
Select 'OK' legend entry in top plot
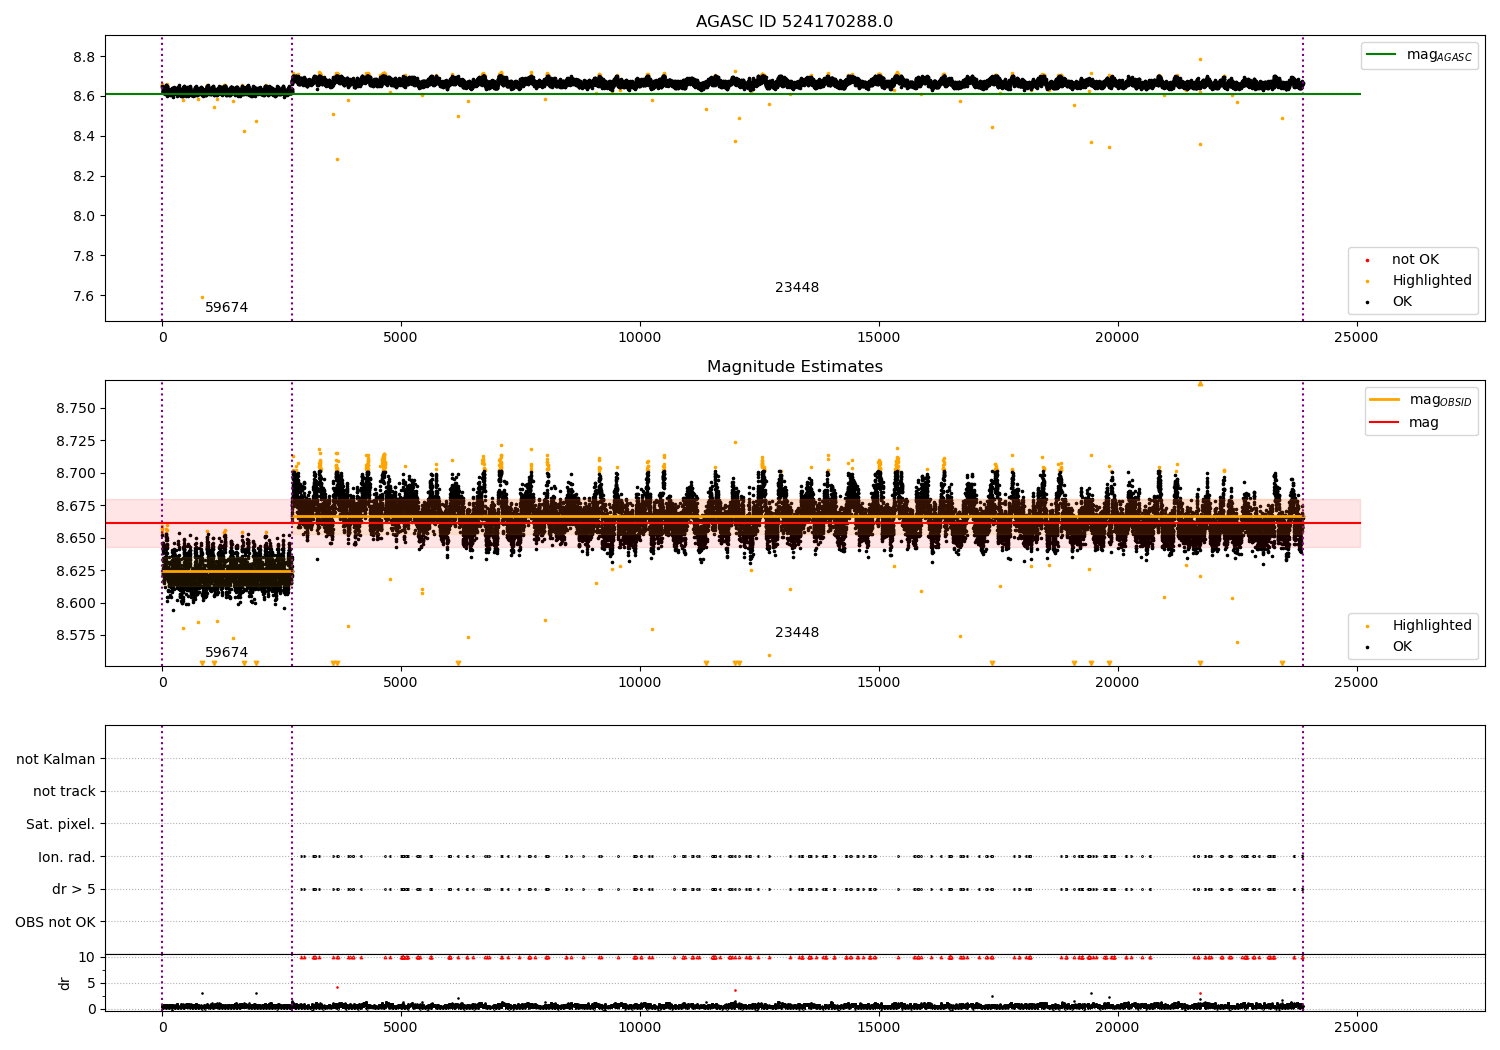point(1402,302)
